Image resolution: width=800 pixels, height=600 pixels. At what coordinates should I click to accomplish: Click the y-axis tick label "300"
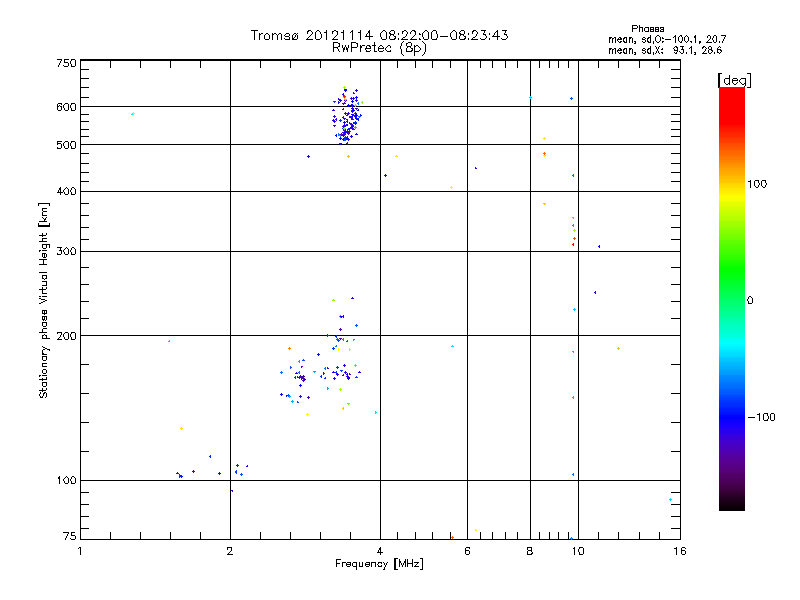point(66,252)
